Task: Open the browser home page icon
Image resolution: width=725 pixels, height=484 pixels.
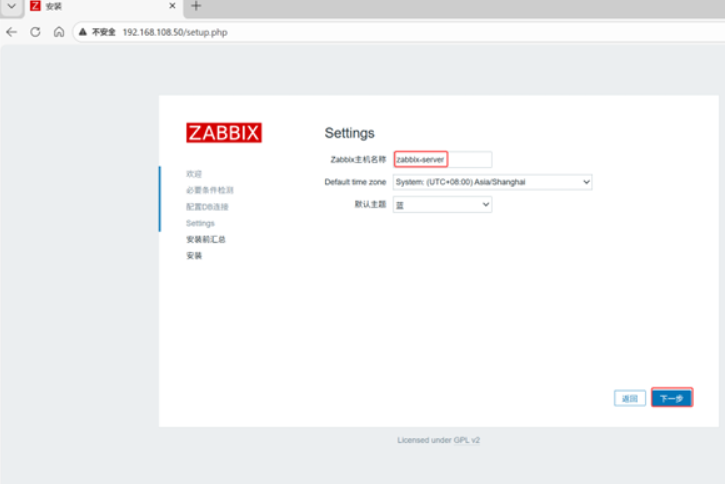Action: 59,32
